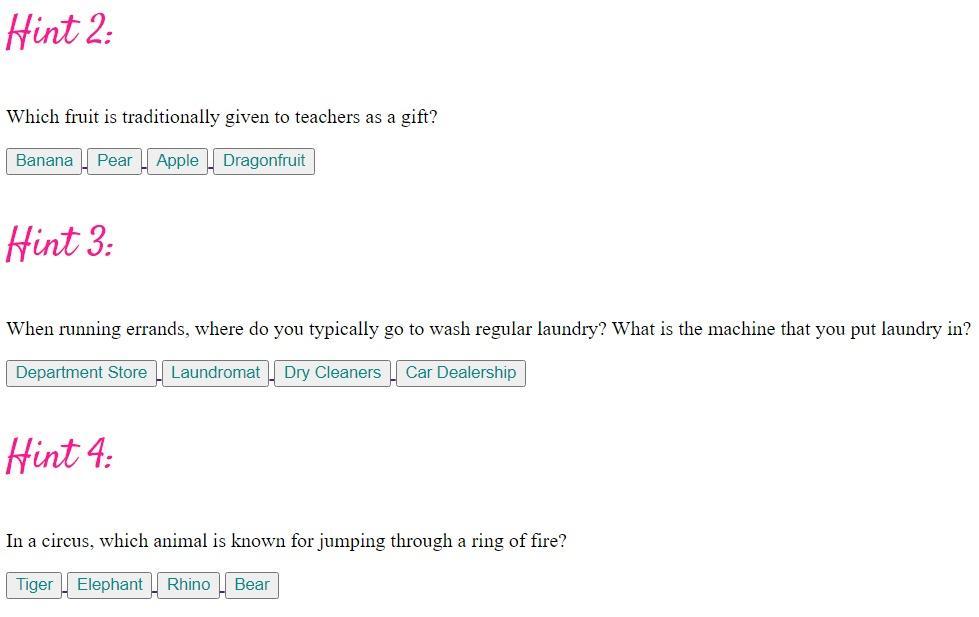Screen dimensions: 979x617
Task: Choose the Elephant answer button
Action: (110, 585)
